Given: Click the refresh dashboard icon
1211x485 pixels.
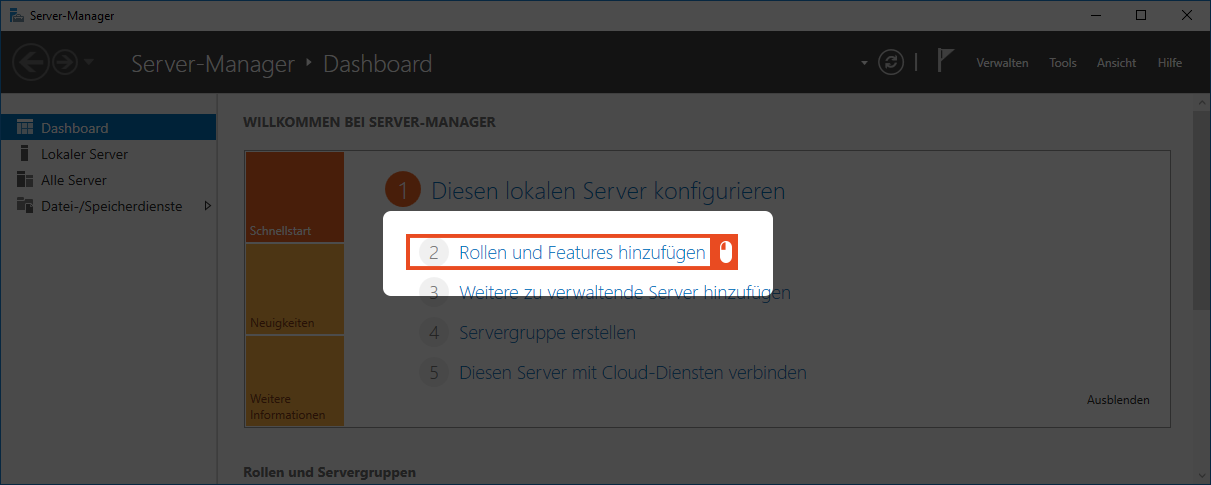Looking at the screenshot, I should [x=890, y=63].
